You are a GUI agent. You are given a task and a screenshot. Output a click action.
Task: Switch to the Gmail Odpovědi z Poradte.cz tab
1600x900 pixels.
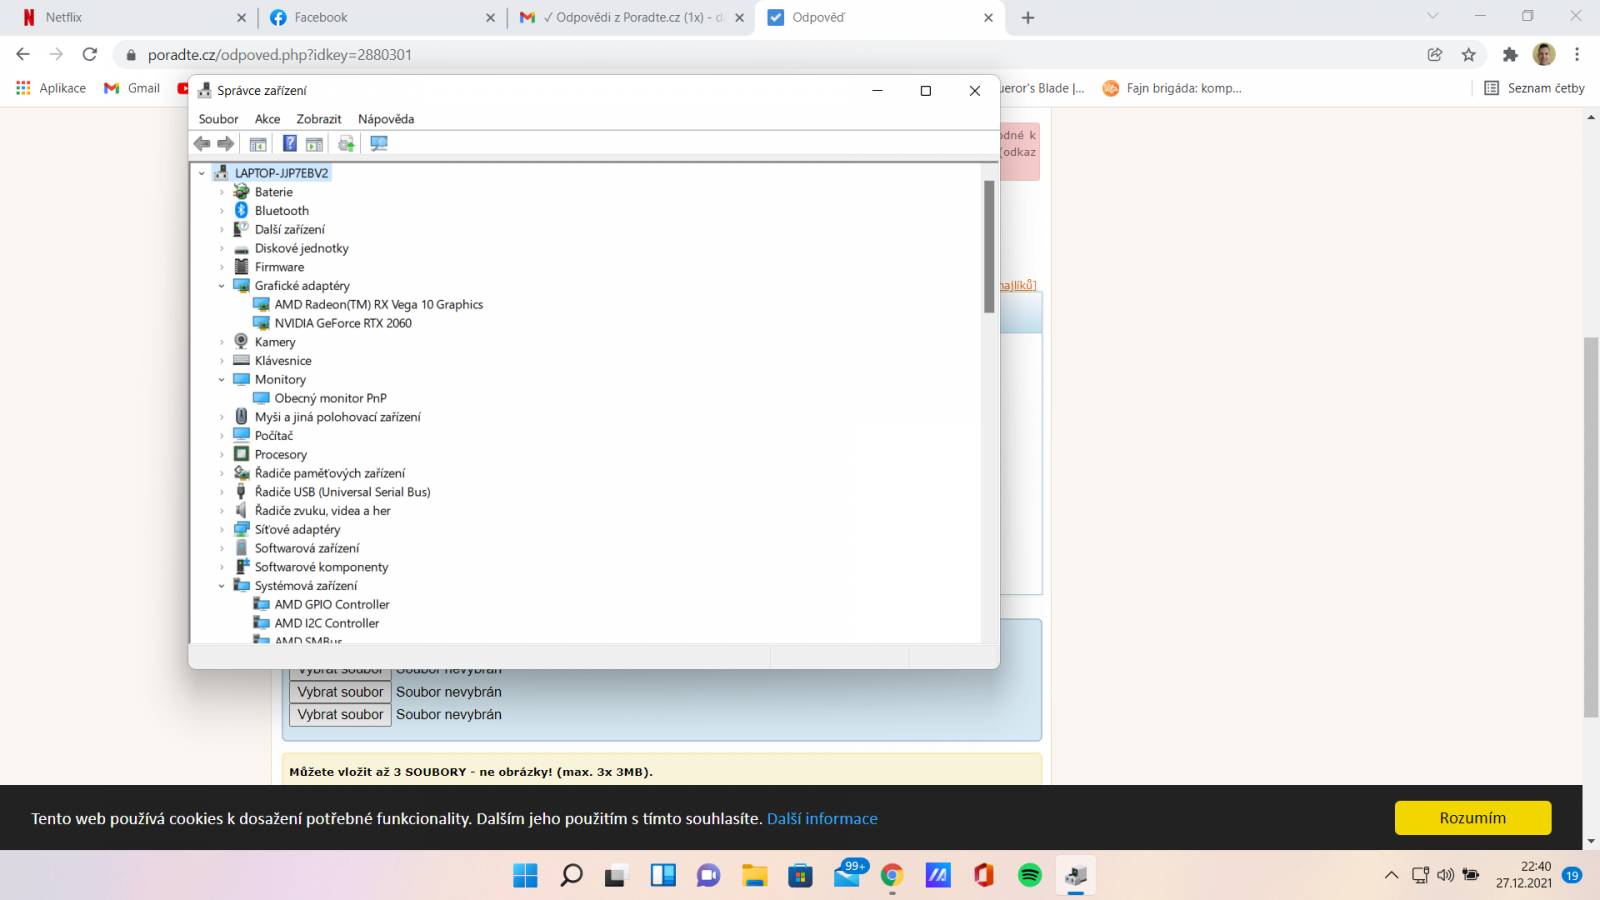(633, 17)
